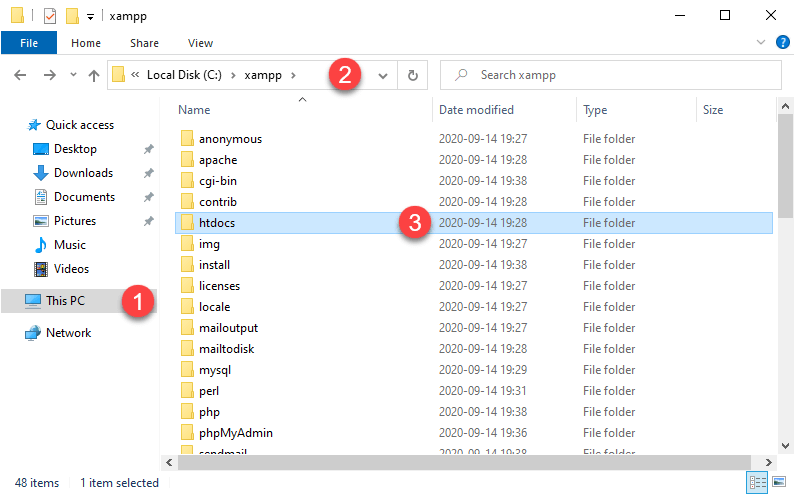Switch to large icons view in the status bar
This screenshot has width=795, height=495.
click(x=779, y=482)
